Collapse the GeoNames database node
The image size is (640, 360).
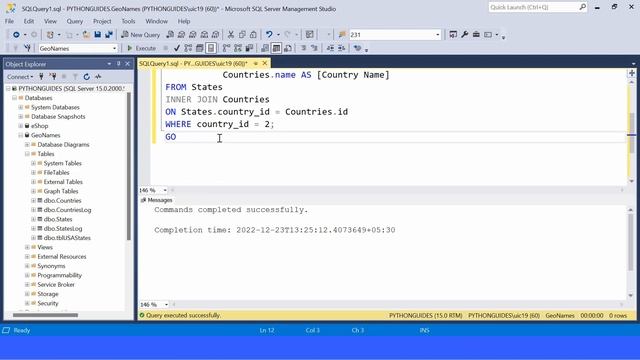click(x=21, y=135)
